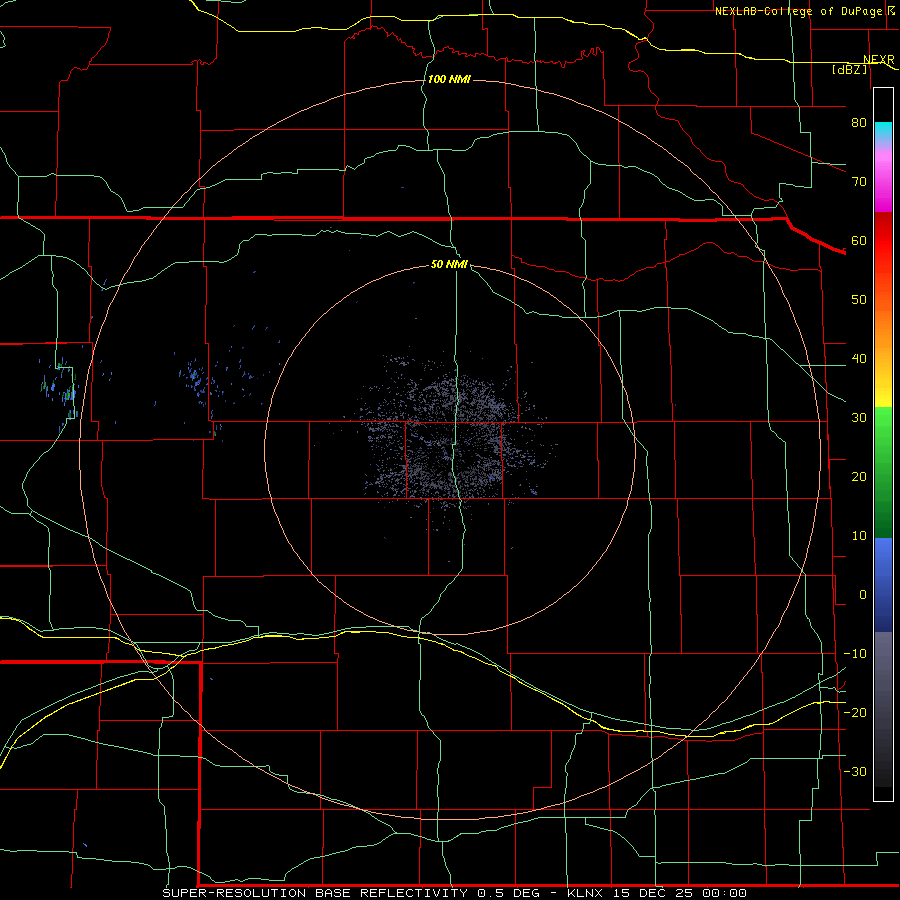
Task: Select the "40" value on the dBZ scale
Action: (859, 359)
